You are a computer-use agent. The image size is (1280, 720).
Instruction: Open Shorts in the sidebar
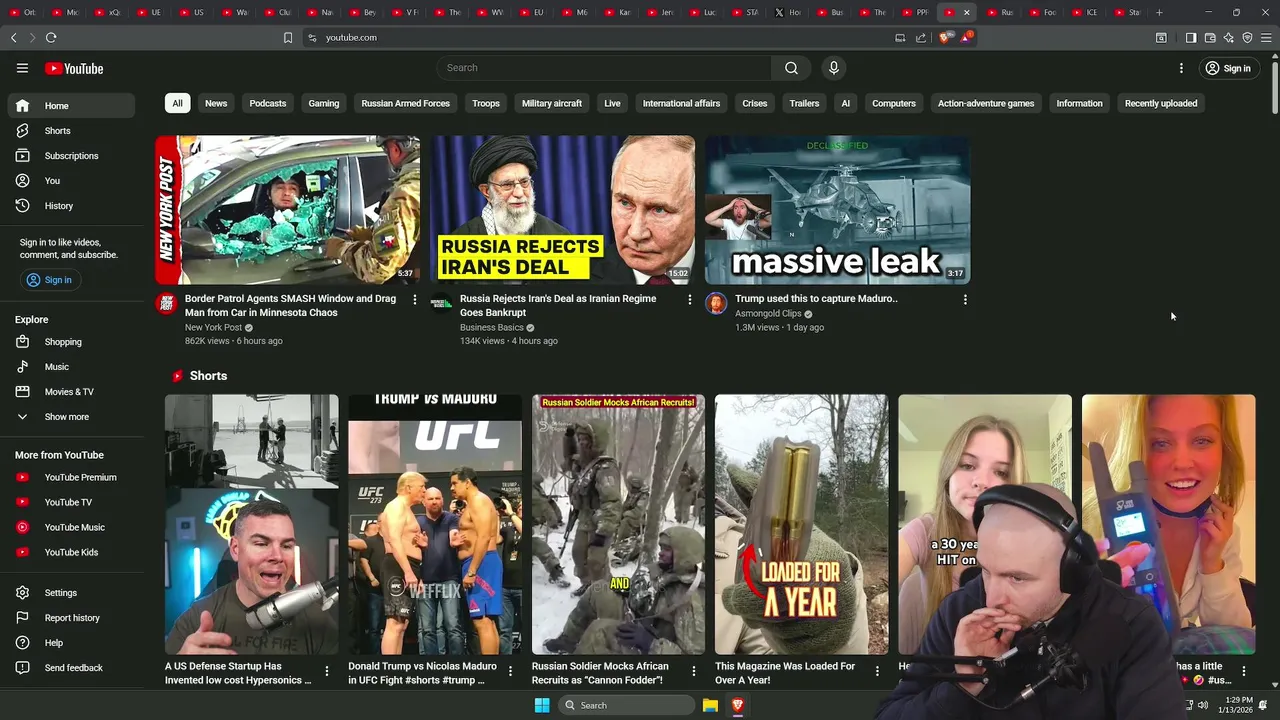(71, 131)
